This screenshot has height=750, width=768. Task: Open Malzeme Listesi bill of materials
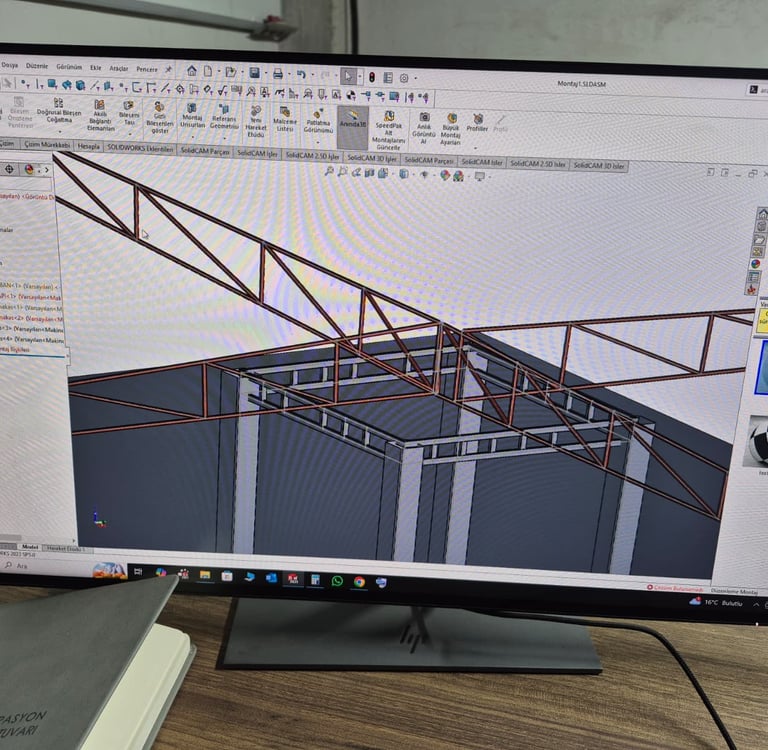[285, 119]
